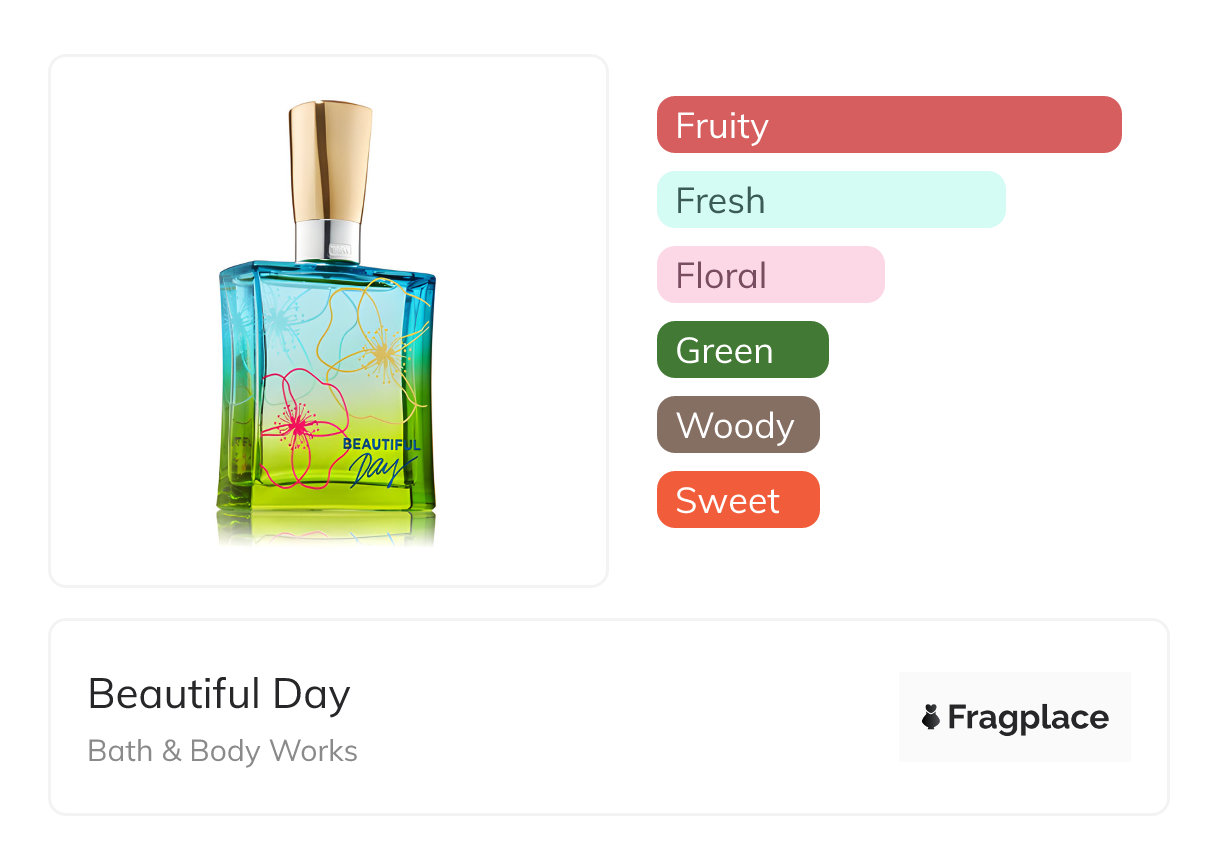Click the gold cap of the perfume bottle
This screenshot has width=1218, height=864.
pos(330,160)
